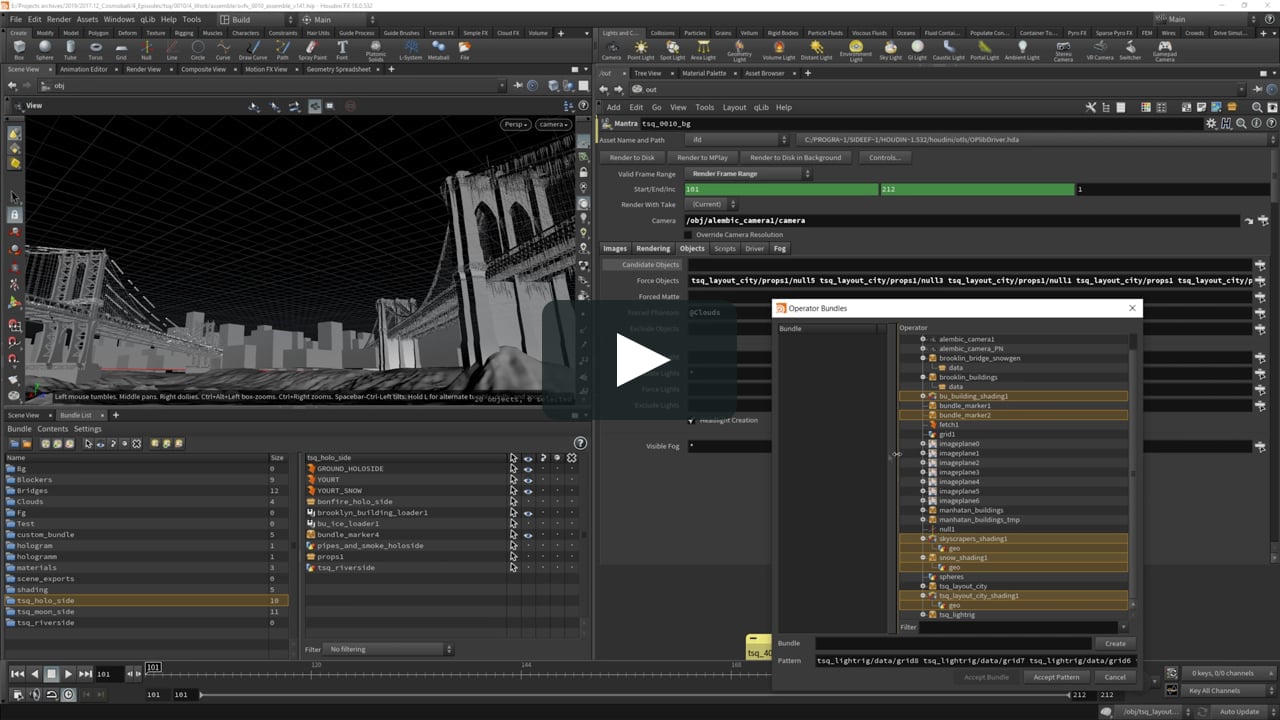Viewport: 1280px width, 720px height.
Task: Select the Sphere shelf tool
Action: click(45, 50)
